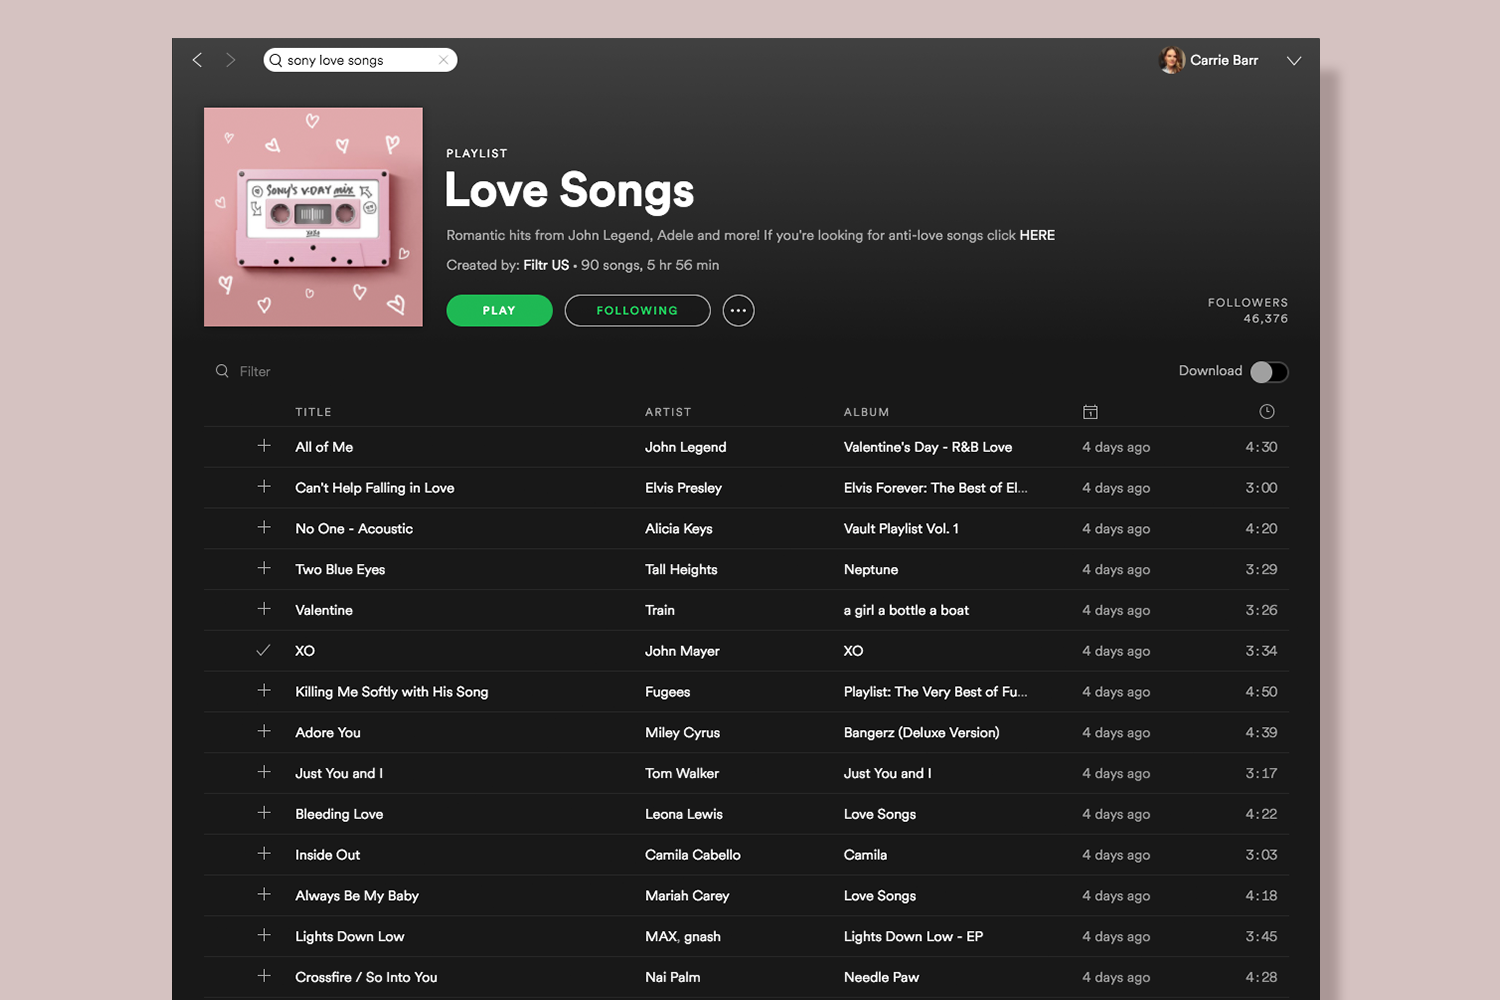Viewport: 1500px width, 1000px height.
Task: Open artist Tall Heights
Action: pos(681,570)
